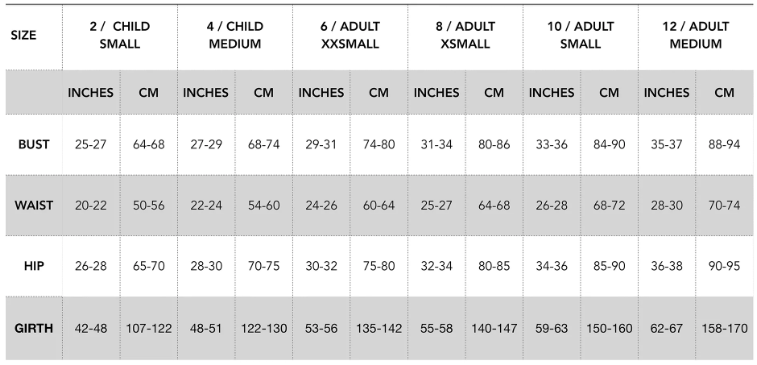Select waist value 26-28 inches
The height and width of the screenshot is (365, 757).
click(x=551, y=205)
